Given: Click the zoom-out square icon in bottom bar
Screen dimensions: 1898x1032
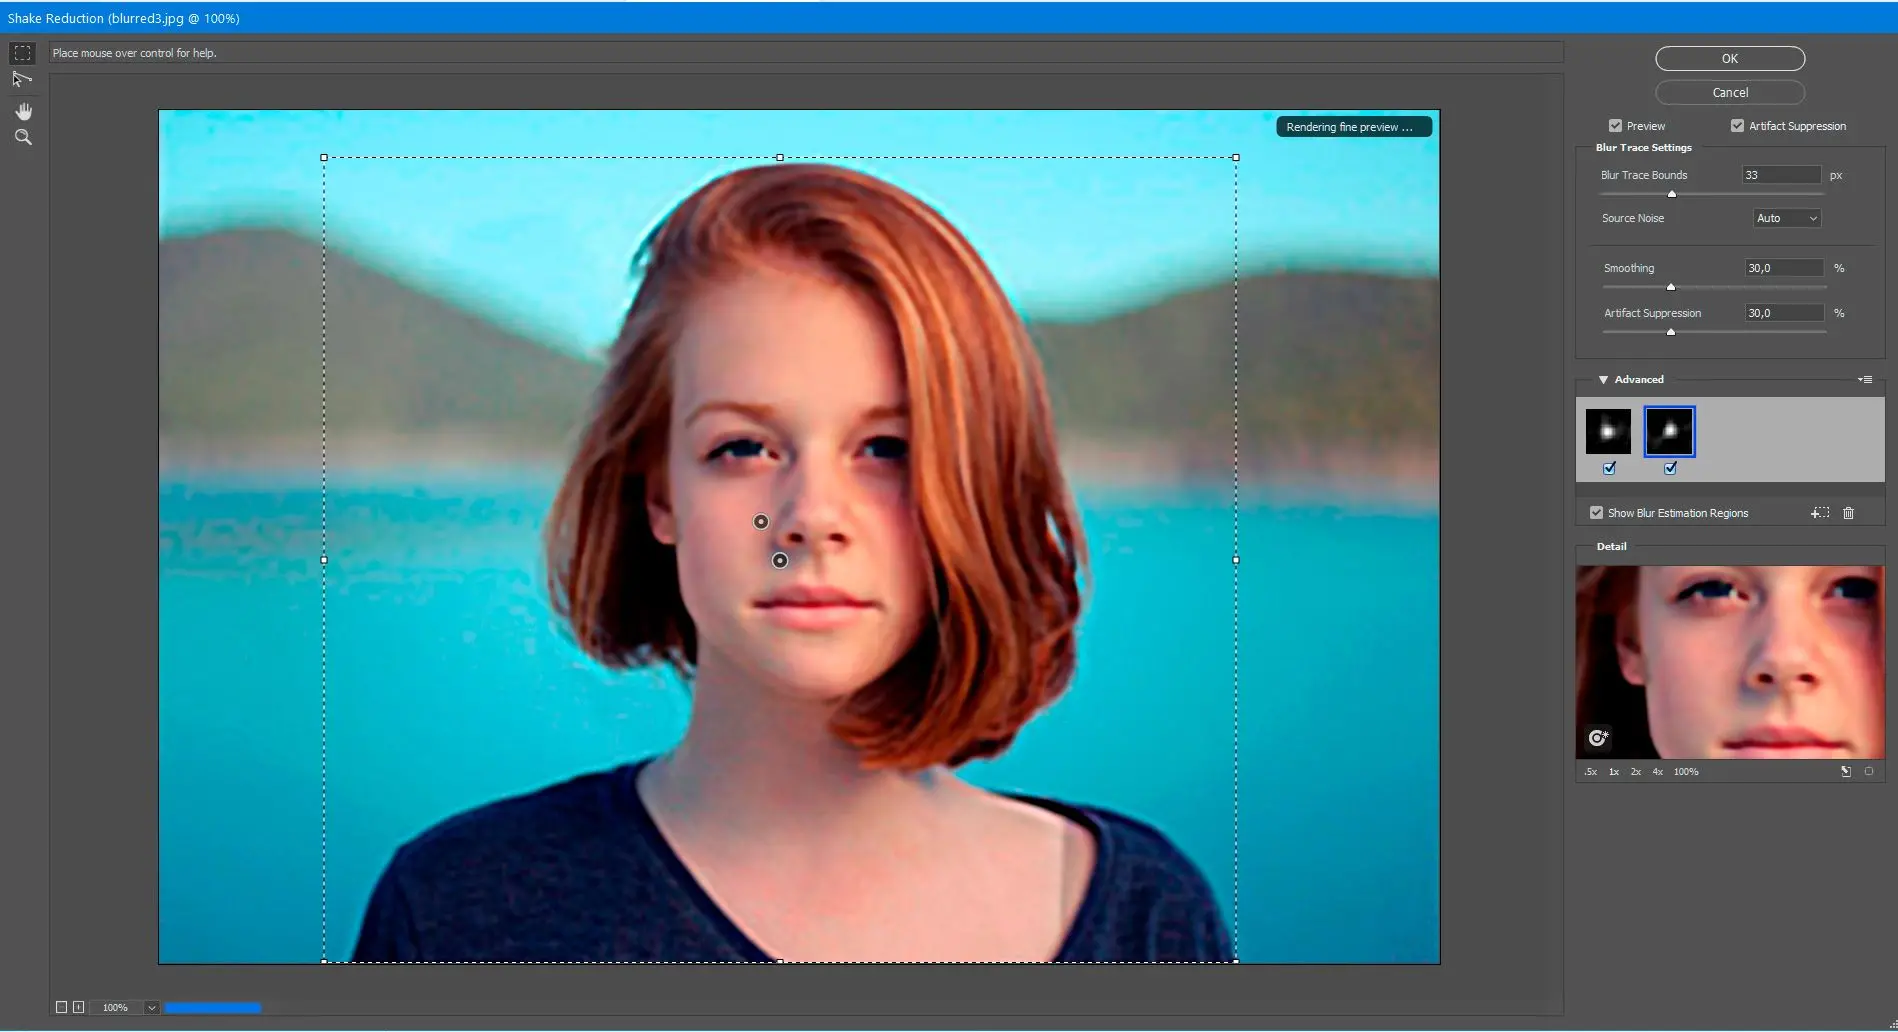Looking at the screenshot, I should pyautogui.click(x=62, y=1007).
